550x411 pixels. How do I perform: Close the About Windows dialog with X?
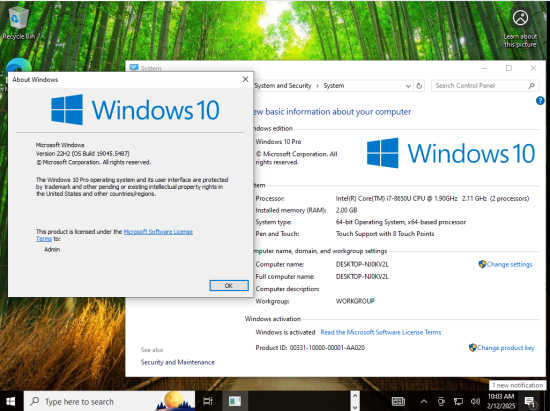[x=245, y=80]
